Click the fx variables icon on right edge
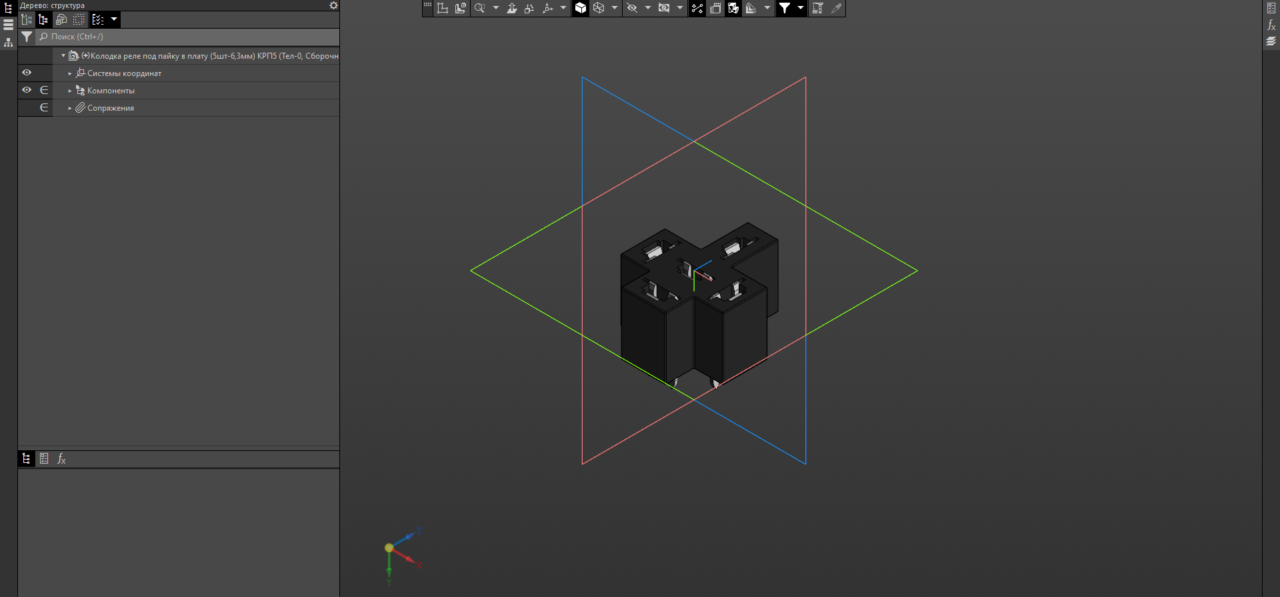This screenshot has height=597, width=1280. point(1271,24)
